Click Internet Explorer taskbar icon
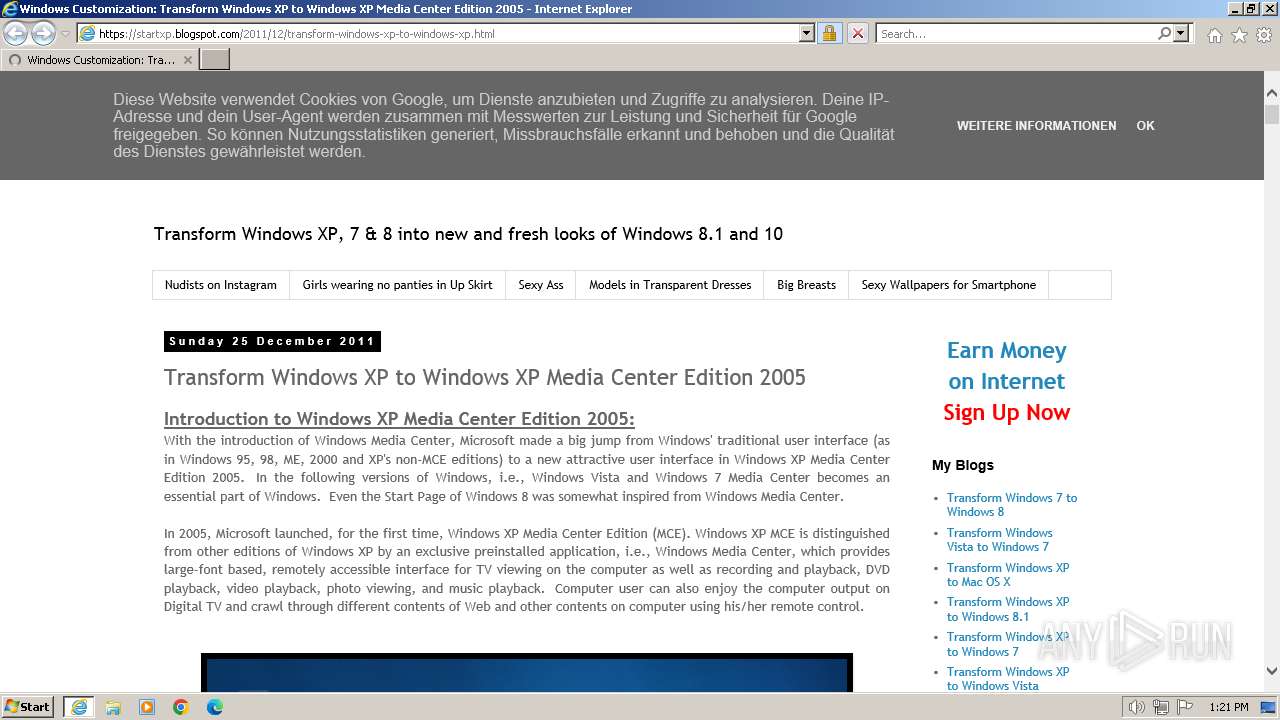1280x720 pixels. [79, 707]
